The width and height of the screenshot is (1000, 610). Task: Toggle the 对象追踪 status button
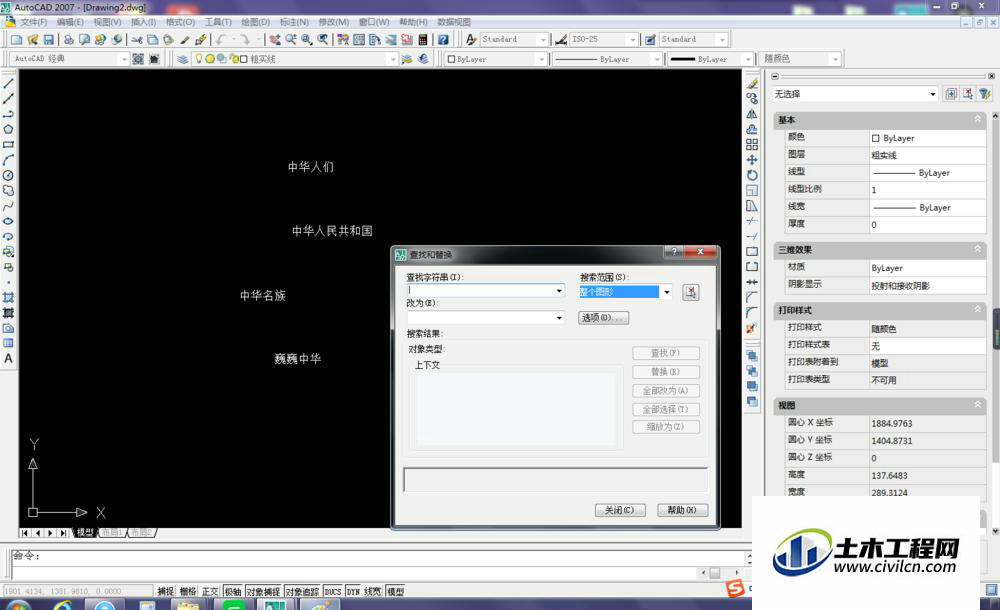coord(302,591)
